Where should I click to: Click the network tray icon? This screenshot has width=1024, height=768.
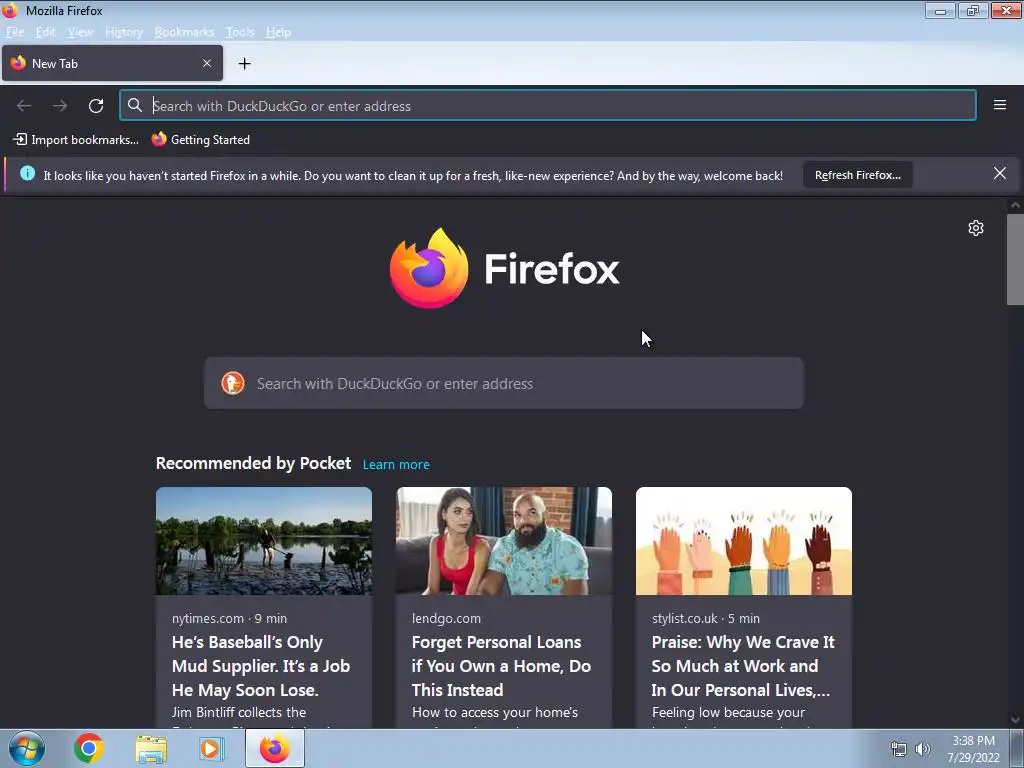(x=899, y=749)
